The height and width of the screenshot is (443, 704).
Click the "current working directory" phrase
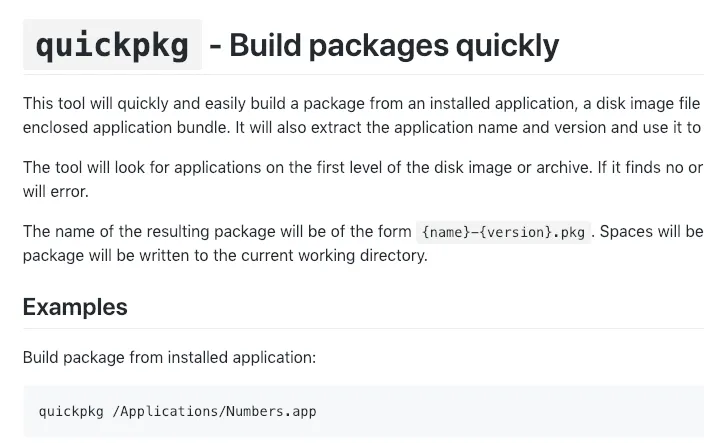334,255
